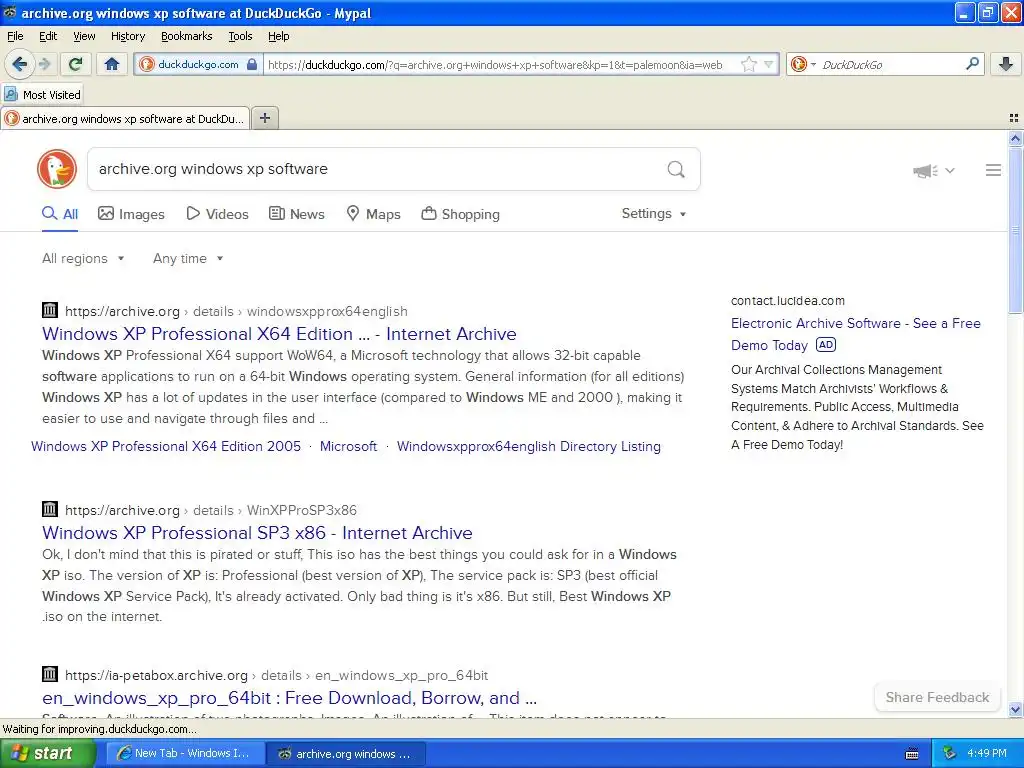Open the Any time filter dropdown

[x=188, y=259]
